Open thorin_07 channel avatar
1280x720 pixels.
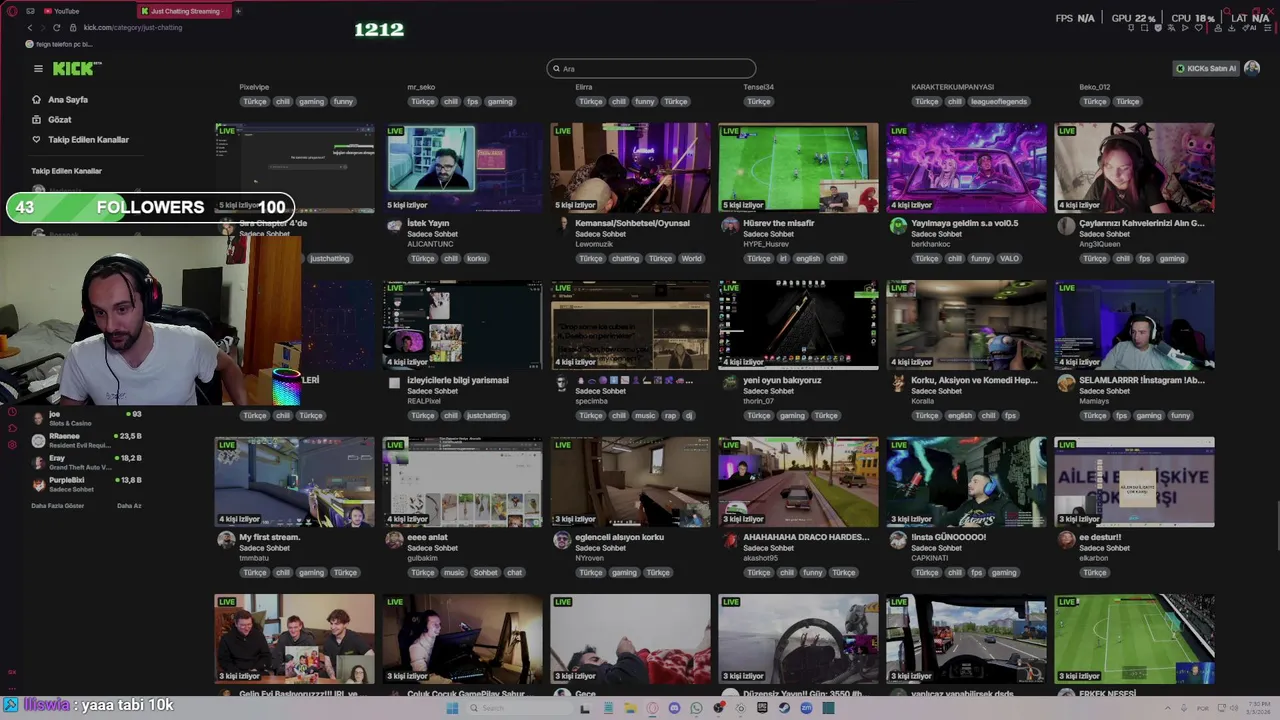tap(730, 383)
